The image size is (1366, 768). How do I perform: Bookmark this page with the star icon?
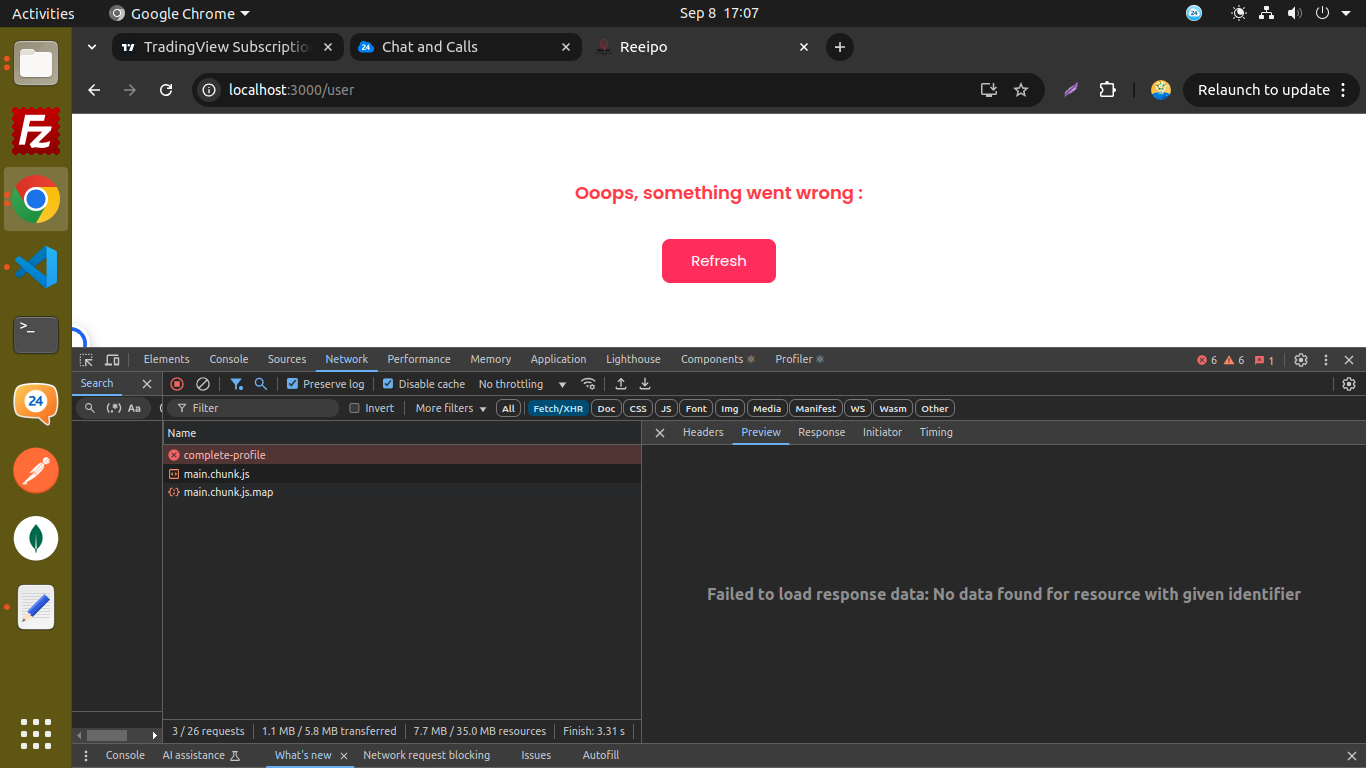point(1021,90)
